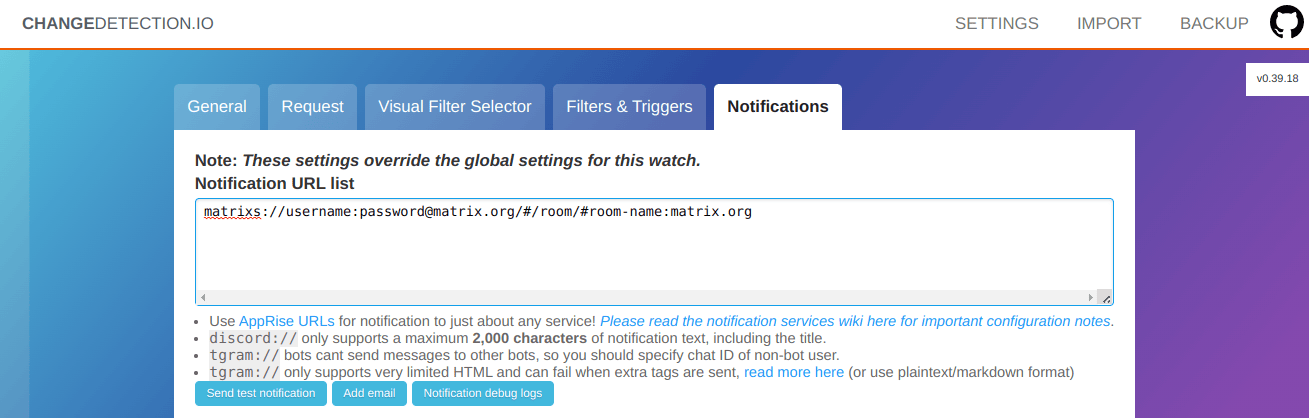Open the notification services wiki link

click(855, 321)
